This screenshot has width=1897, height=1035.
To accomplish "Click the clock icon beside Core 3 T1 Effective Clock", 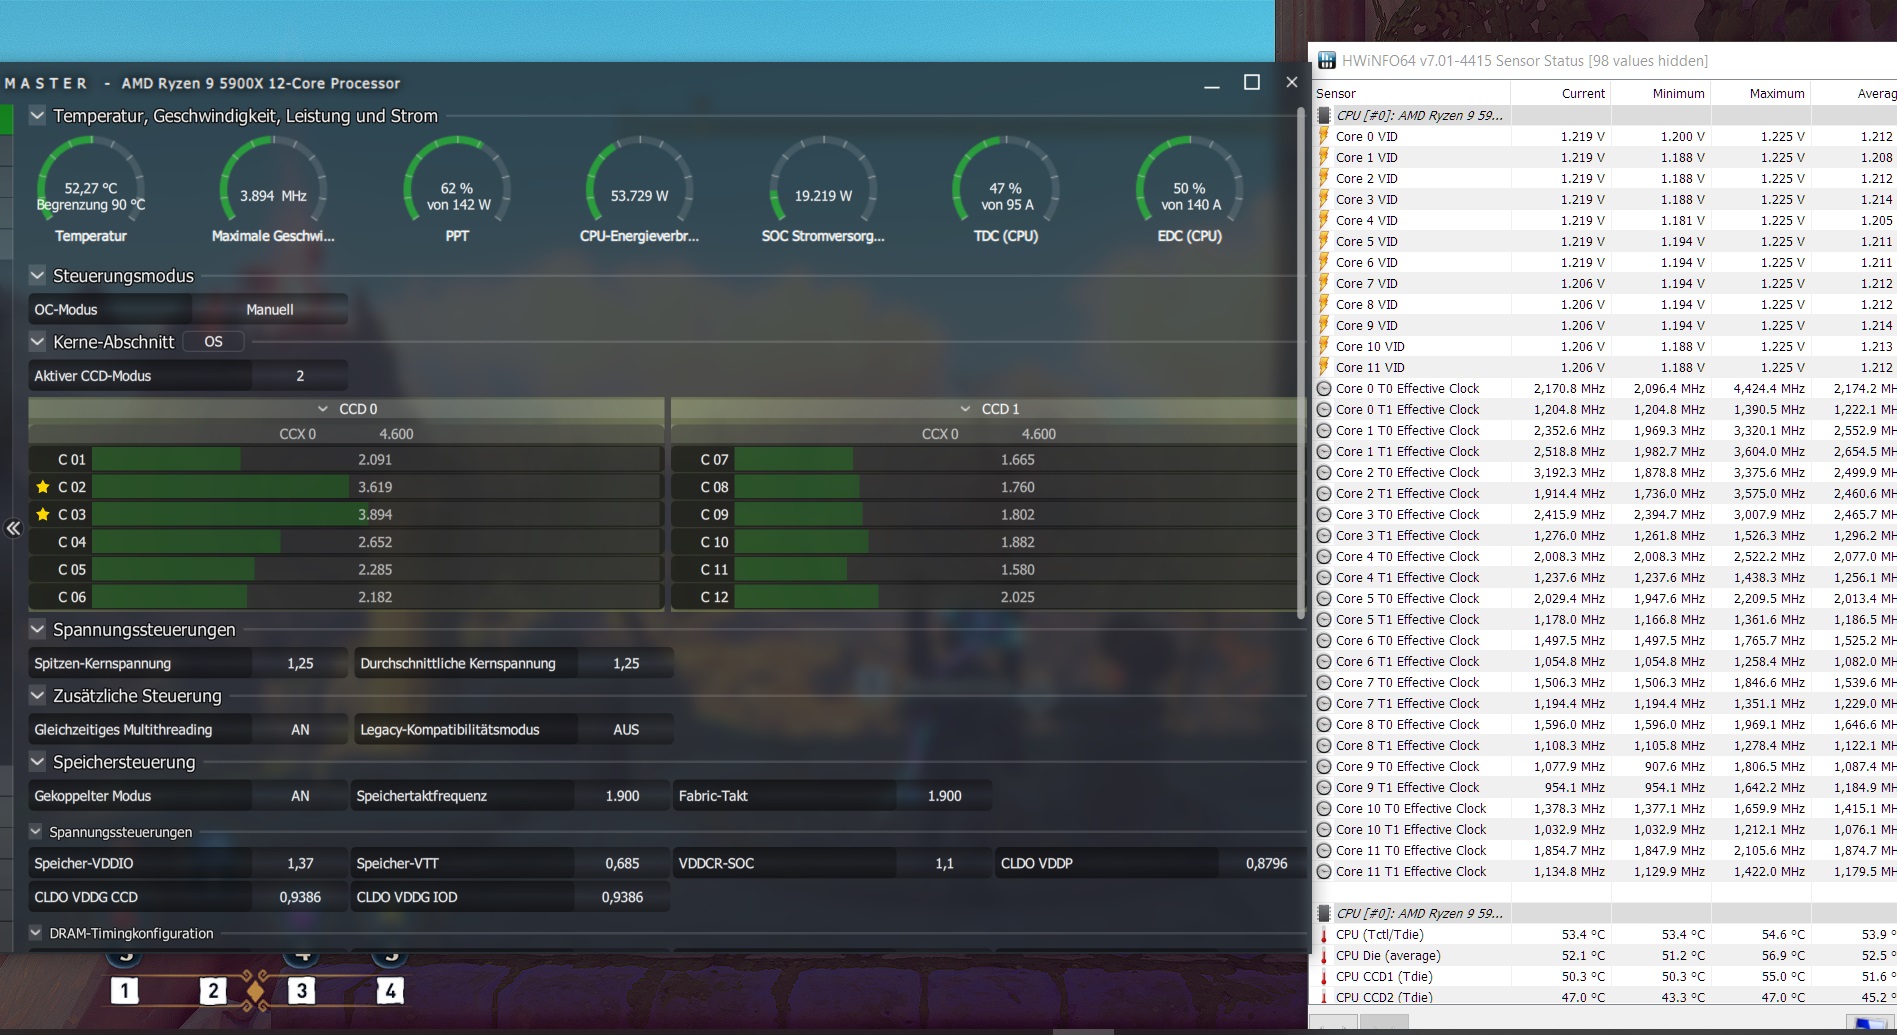I will 1324,535.
